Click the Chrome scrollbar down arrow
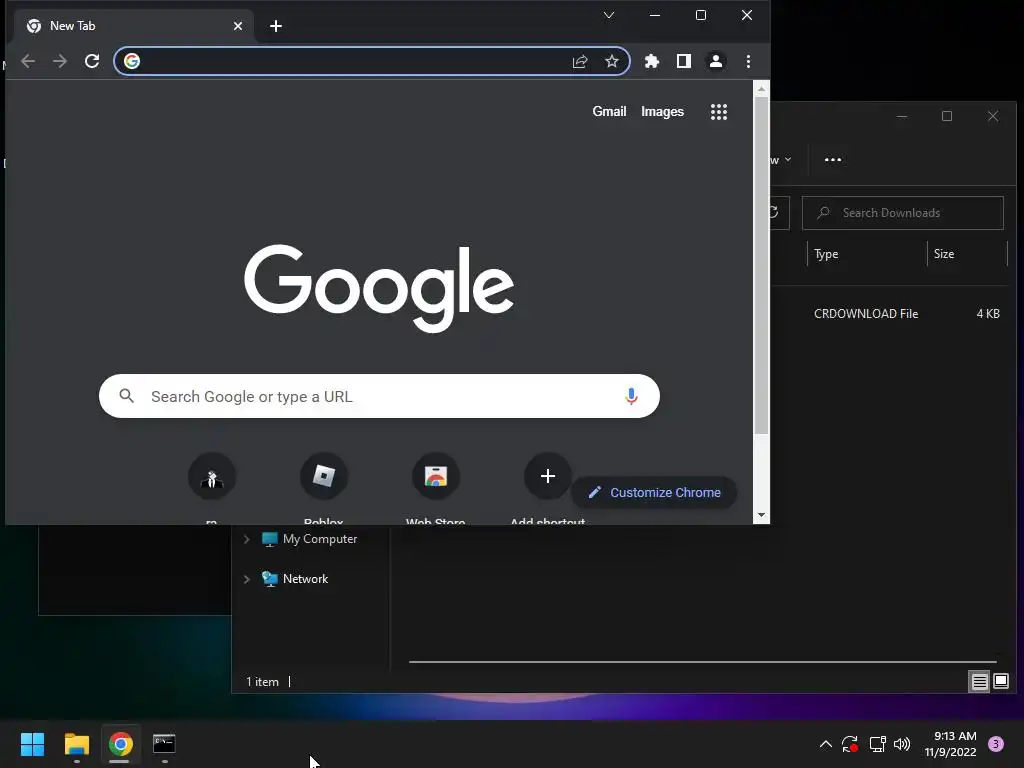The height and width of the screenshot is (768, 1024). (761, 515)
